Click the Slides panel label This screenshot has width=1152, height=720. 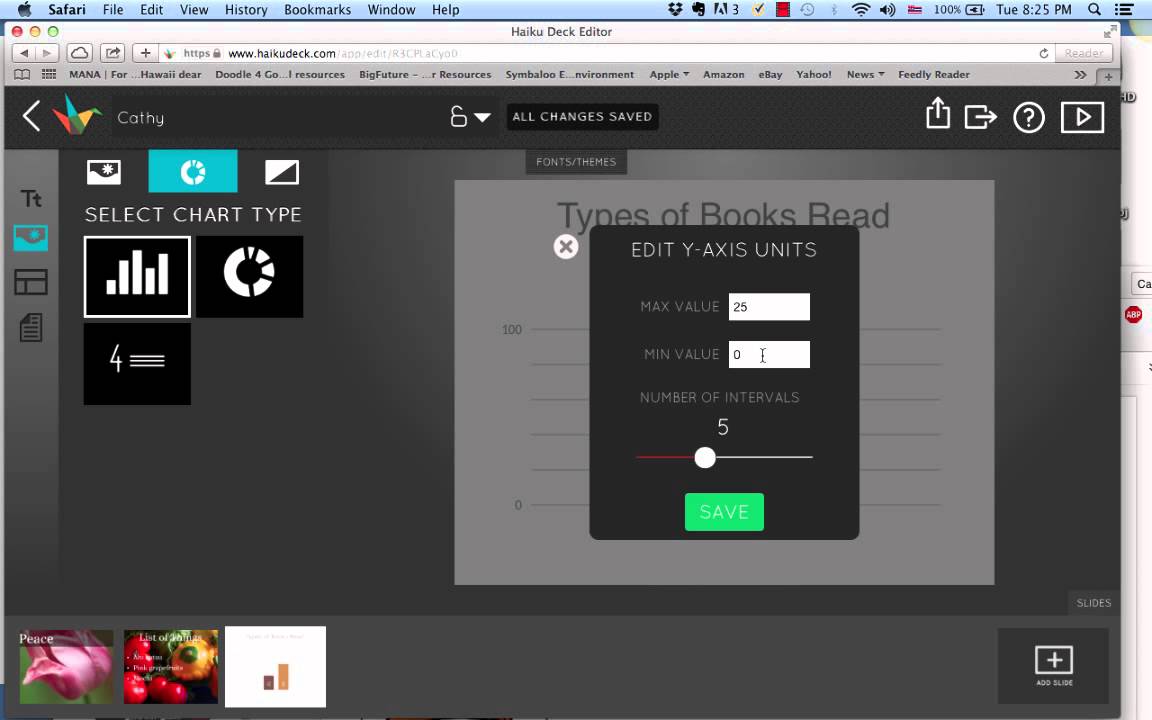[1093, 603]
